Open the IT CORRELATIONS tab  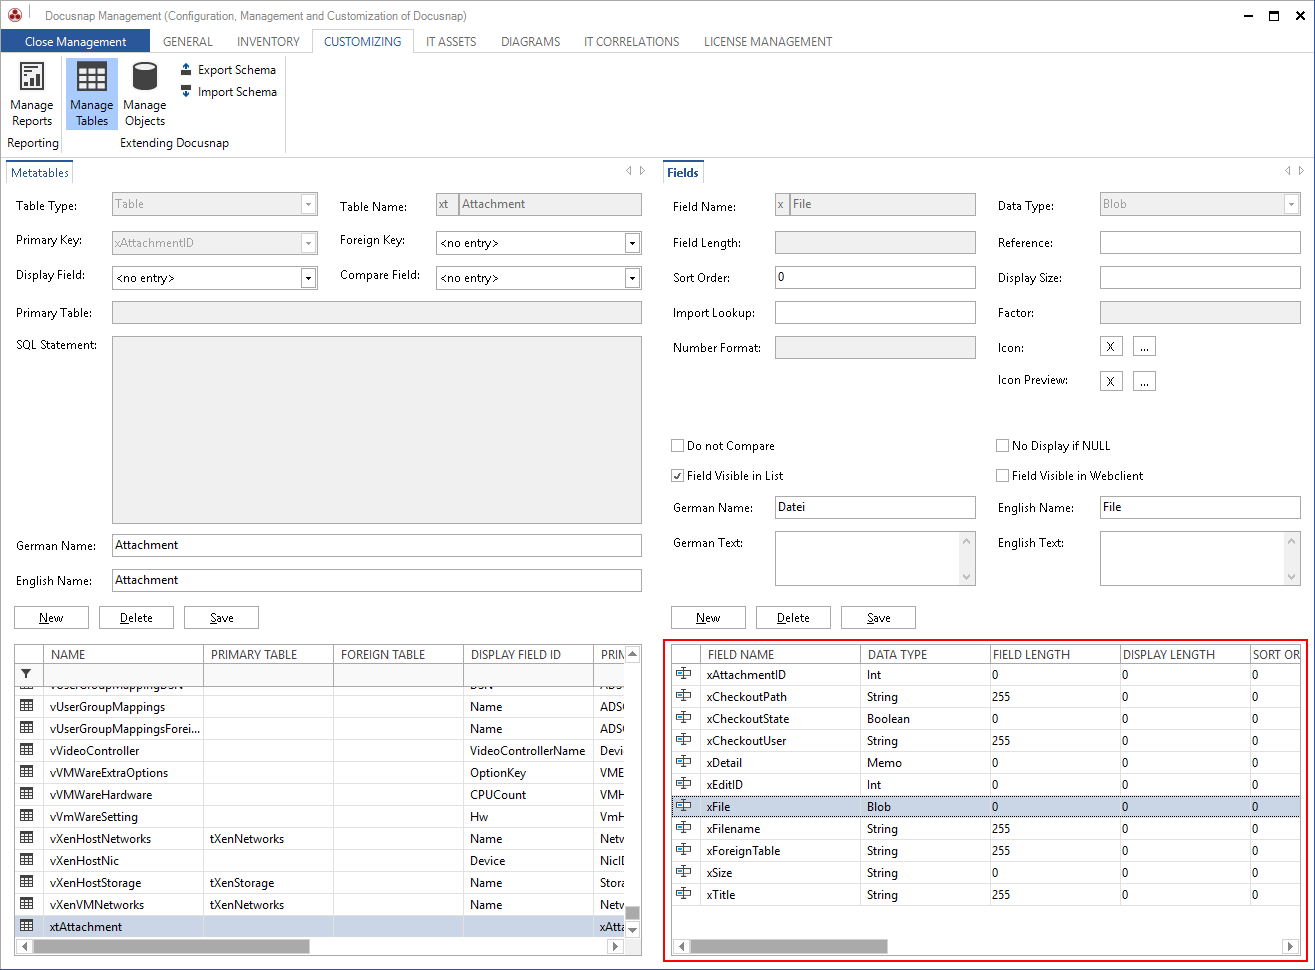point(631,42)
